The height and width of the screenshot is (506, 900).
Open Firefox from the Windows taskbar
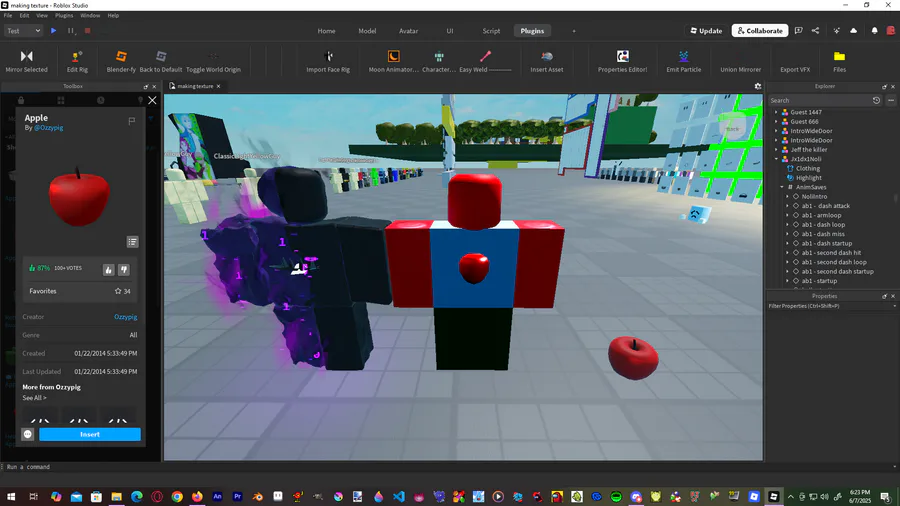(197, 497)
